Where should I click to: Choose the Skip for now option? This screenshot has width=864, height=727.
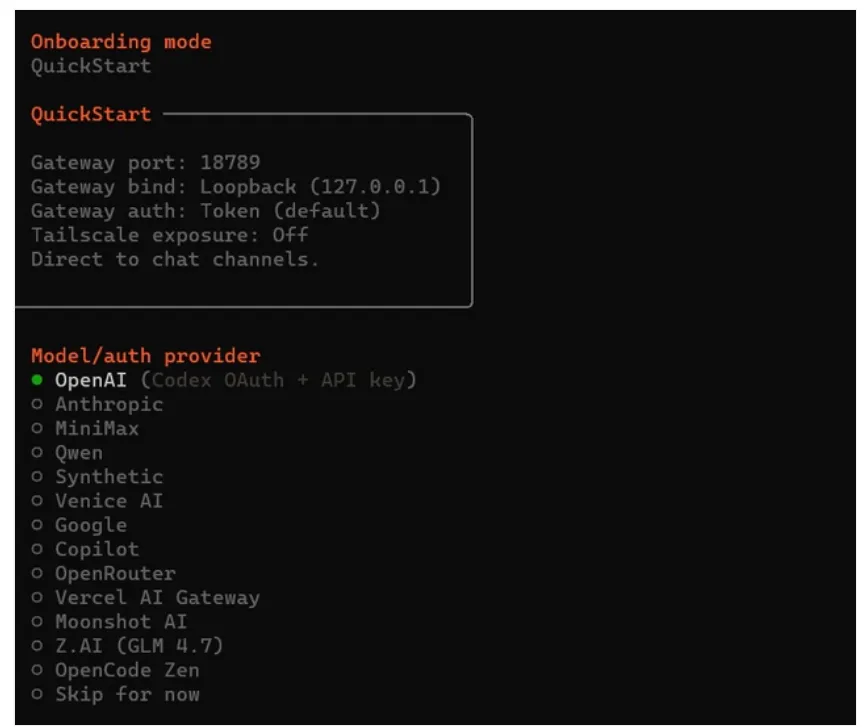[x=126, y=694]
